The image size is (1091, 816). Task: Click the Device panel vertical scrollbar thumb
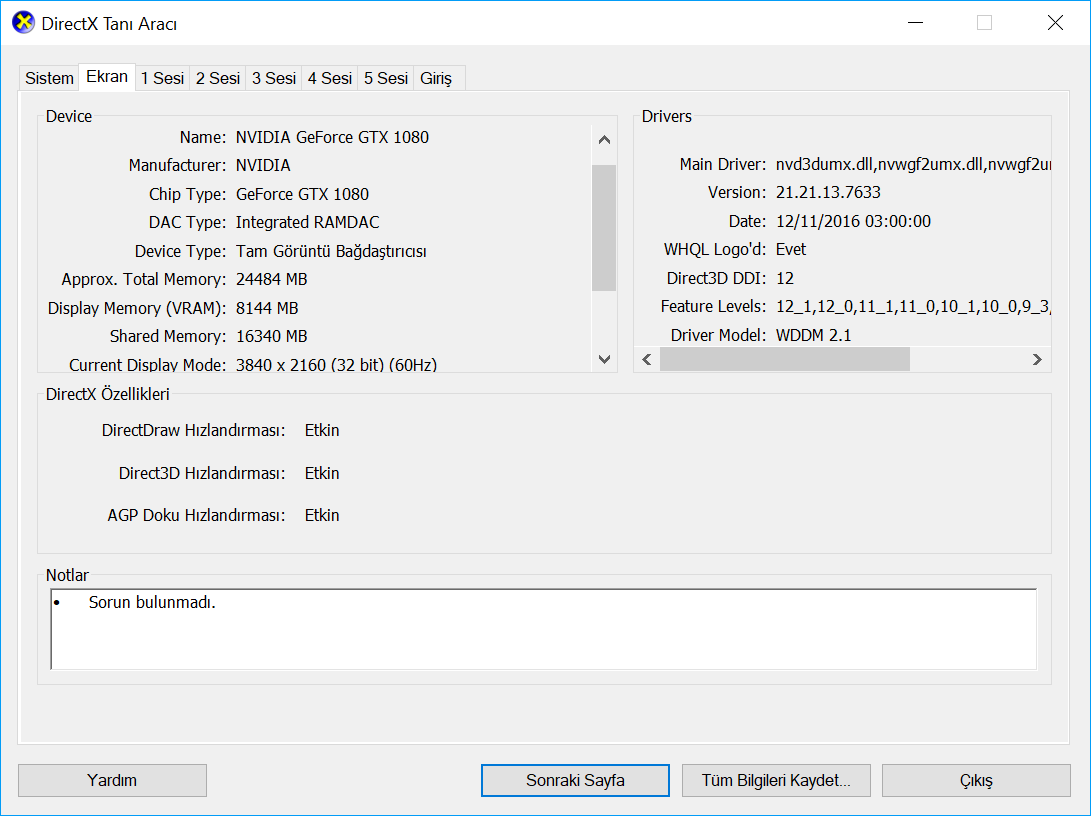(604, 227)
